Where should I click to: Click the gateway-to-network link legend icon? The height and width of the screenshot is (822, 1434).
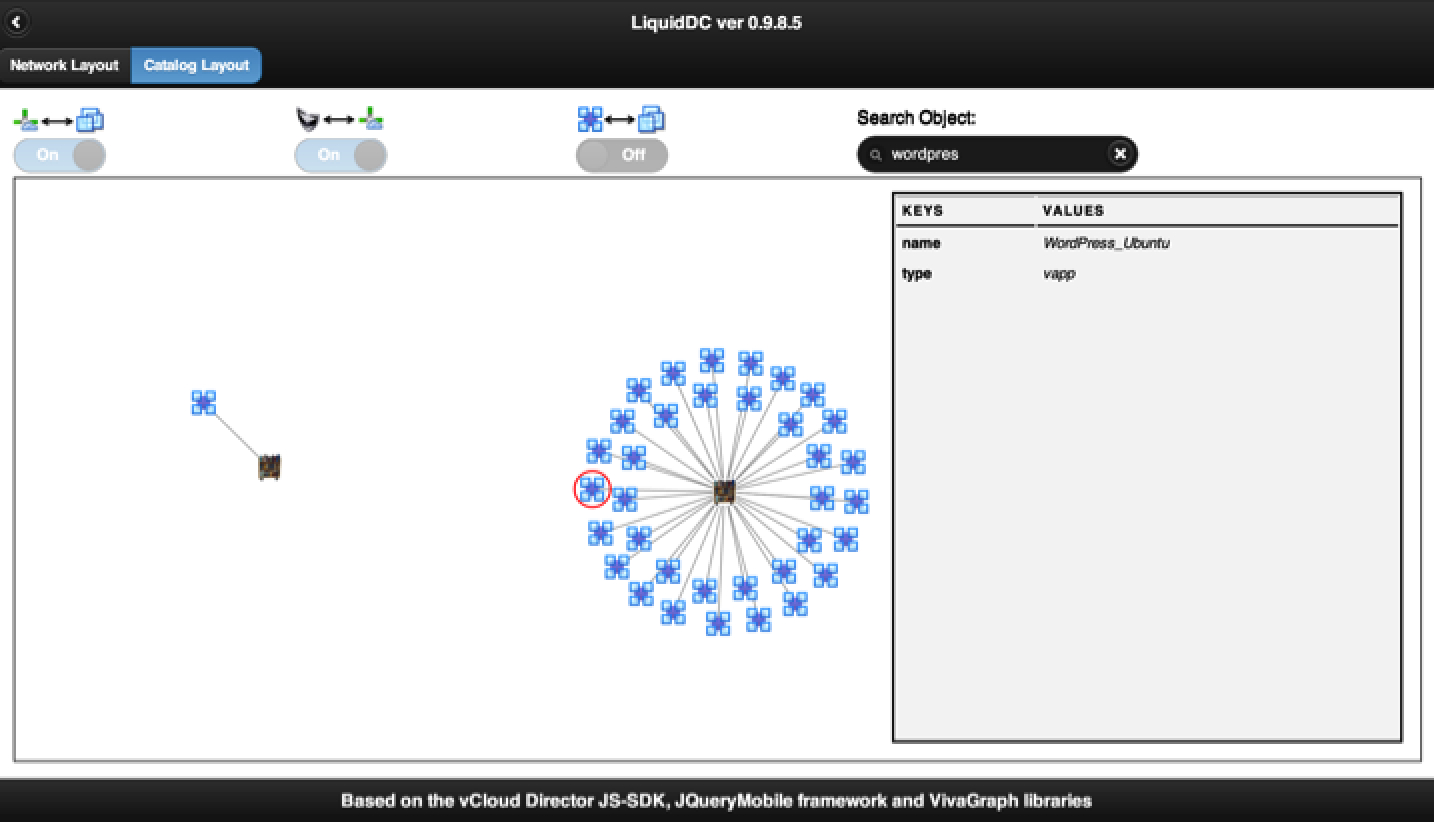[x=340, y=120]
